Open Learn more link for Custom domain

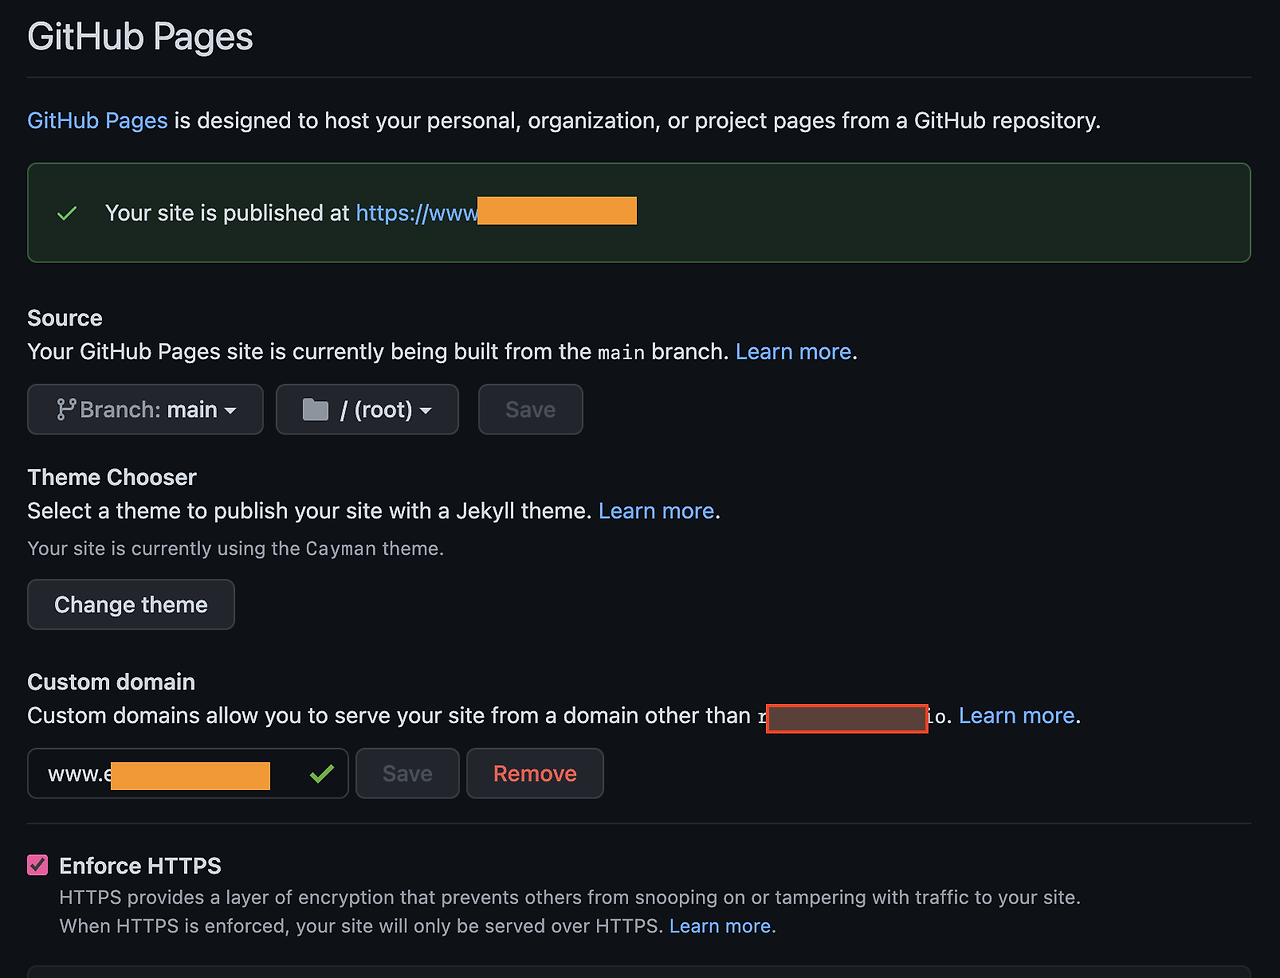pos(1017,715)
